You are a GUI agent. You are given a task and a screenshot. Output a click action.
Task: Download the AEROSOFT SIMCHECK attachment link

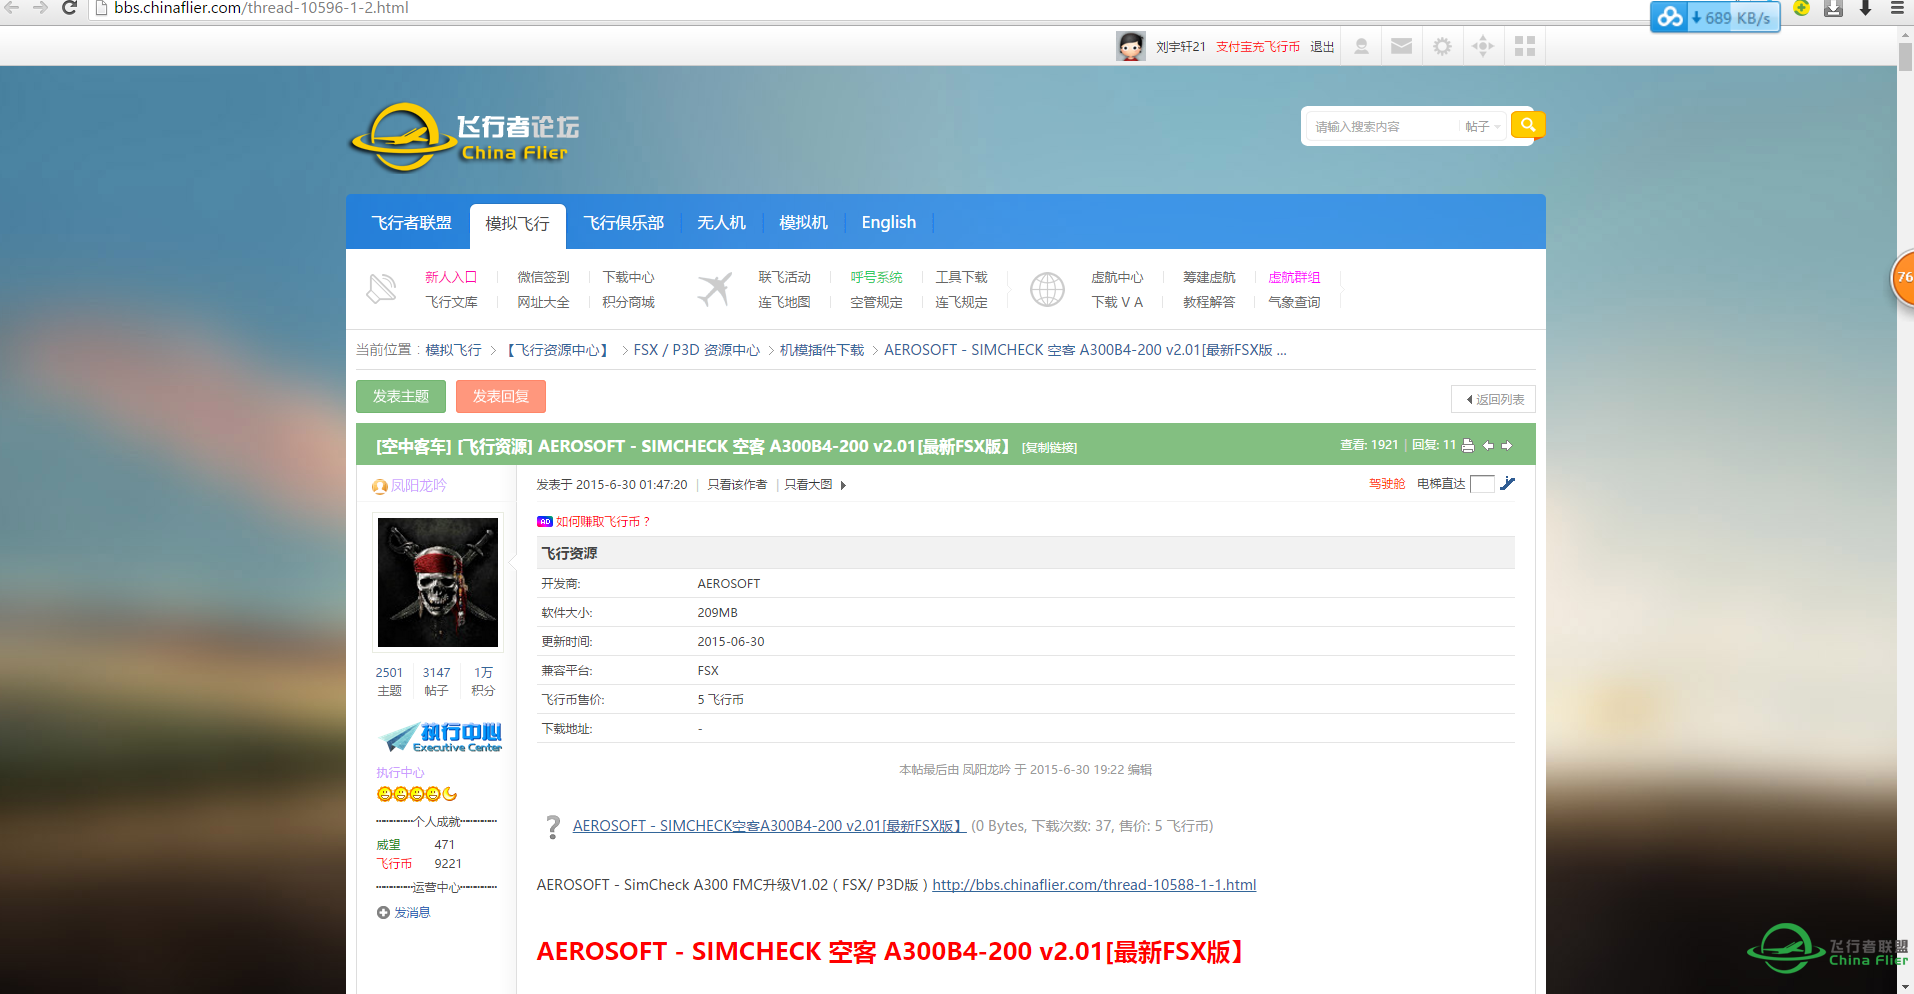click(x=768, y=826)
